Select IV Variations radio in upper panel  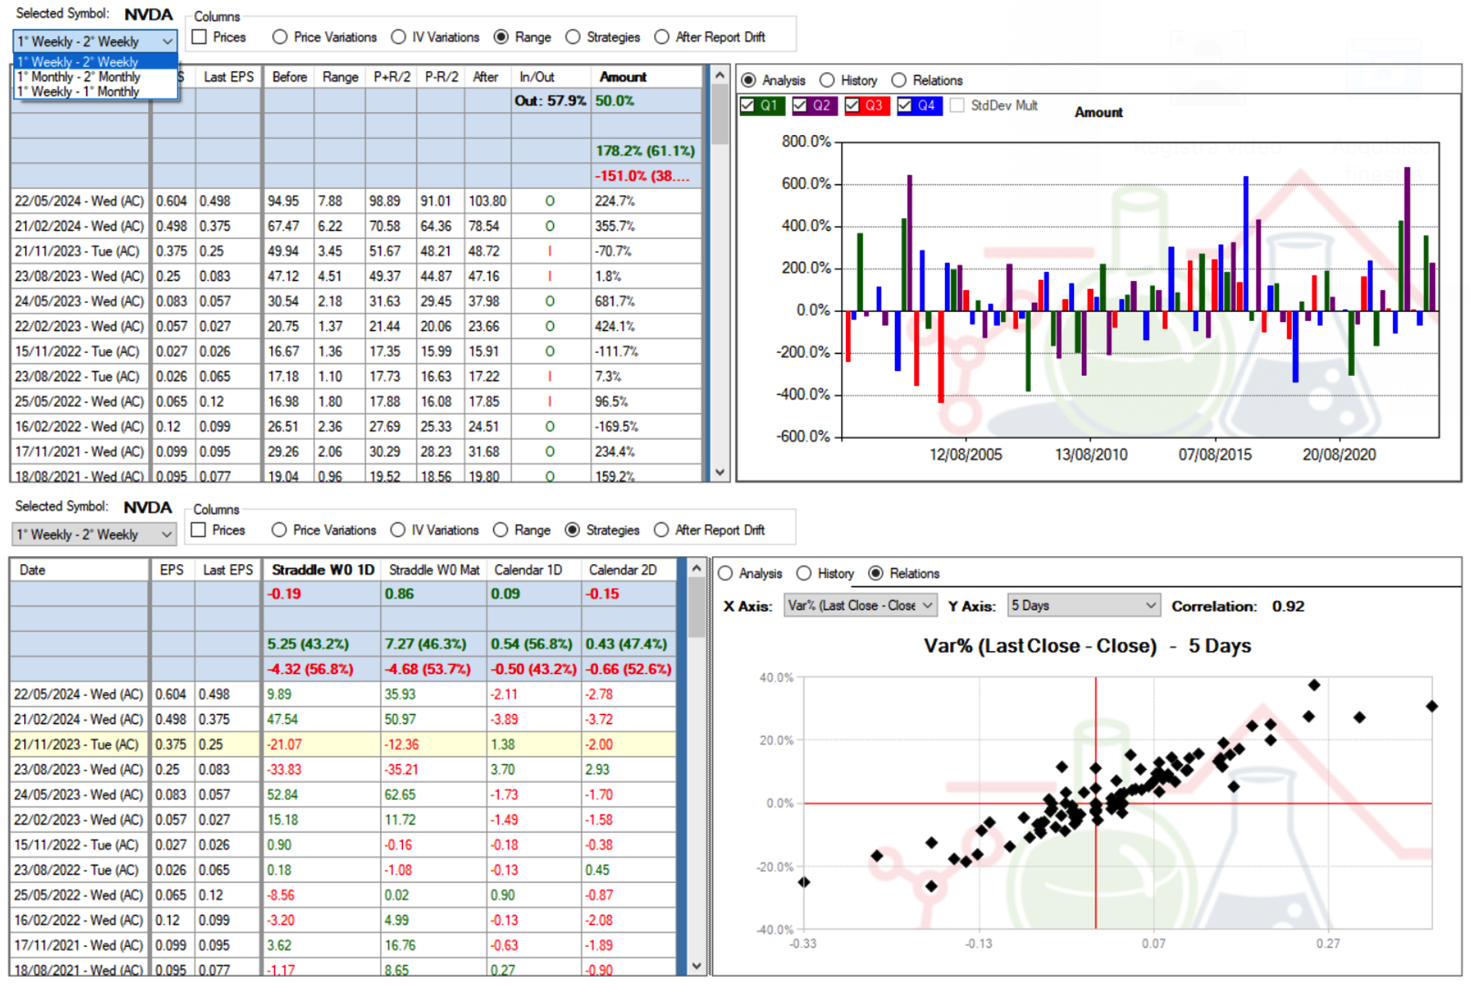(x=399, y=37)
